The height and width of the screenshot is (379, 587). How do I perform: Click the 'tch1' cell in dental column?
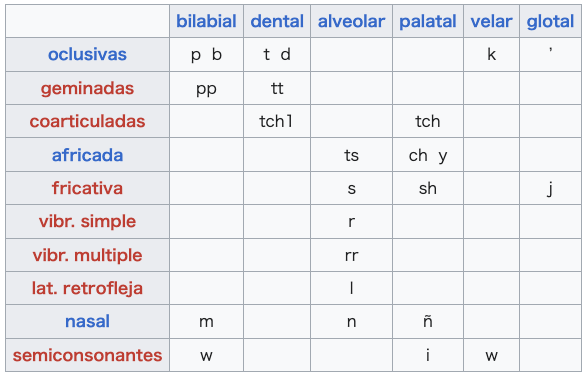[277, 121]
